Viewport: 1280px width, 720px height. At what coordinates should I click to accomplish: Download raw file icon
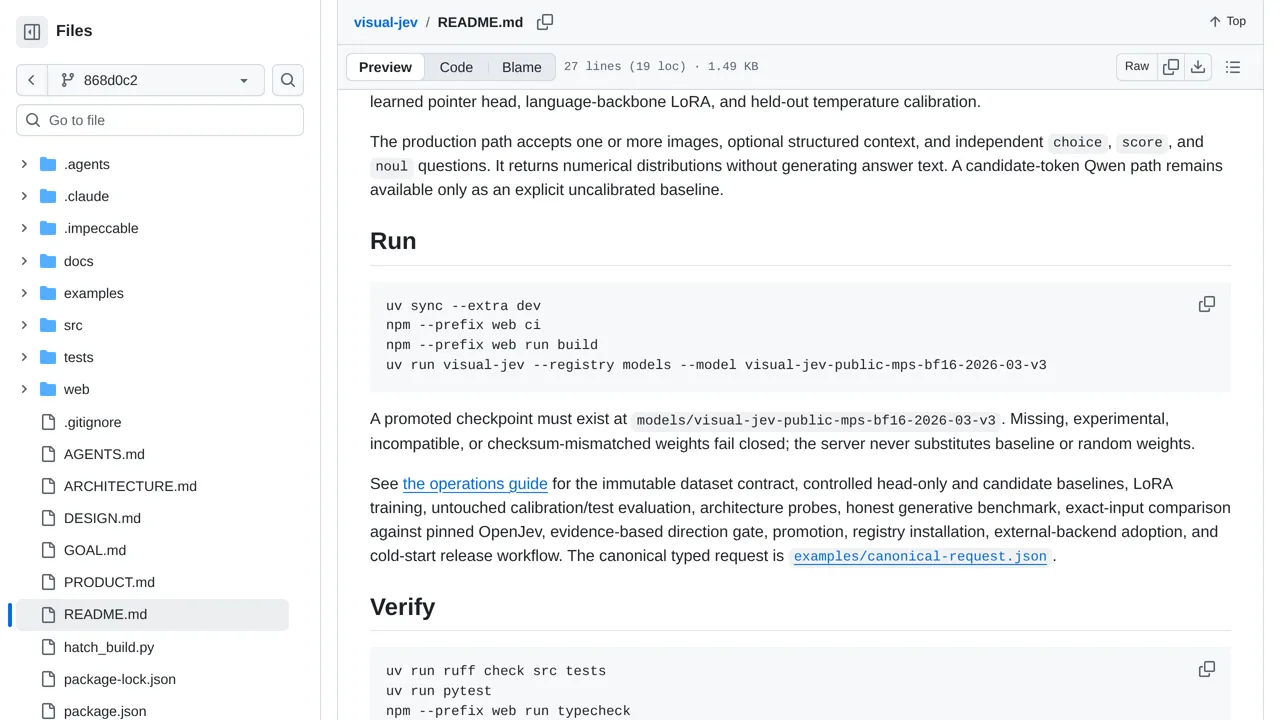[x=1198, y=67]
